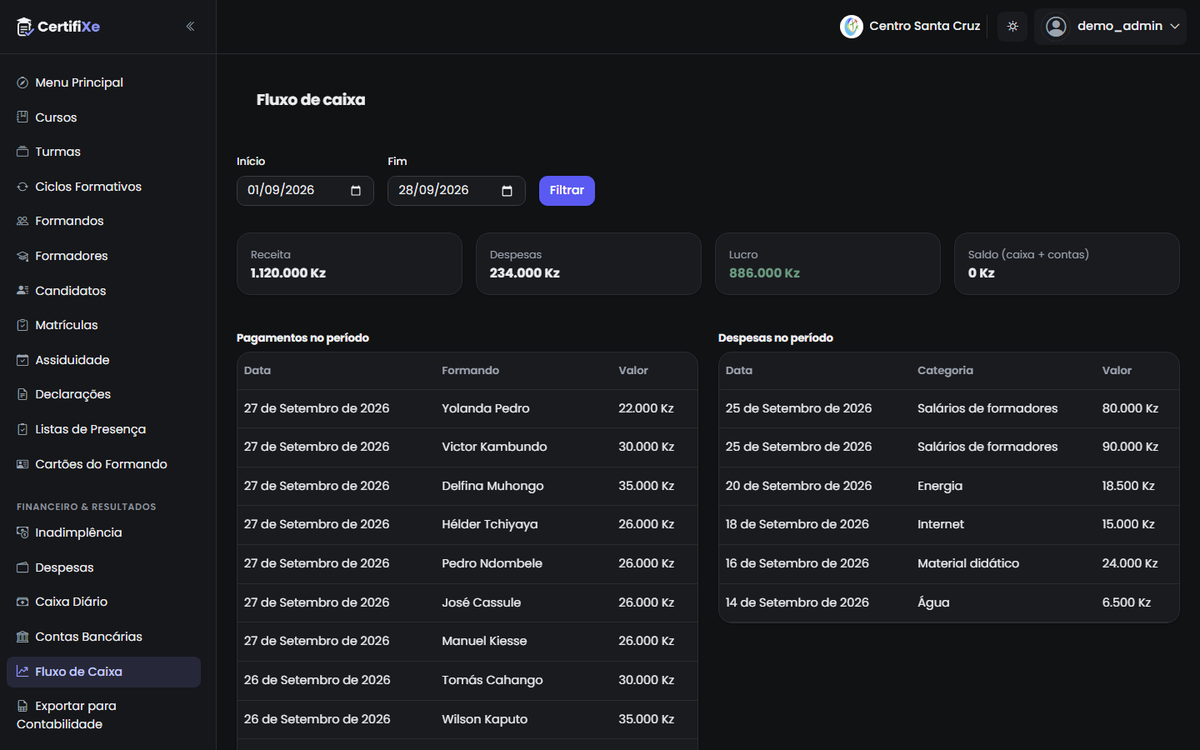Toggle the light/dark theme sun button
Screen dimensions: 1200x750
(1012, 26)
